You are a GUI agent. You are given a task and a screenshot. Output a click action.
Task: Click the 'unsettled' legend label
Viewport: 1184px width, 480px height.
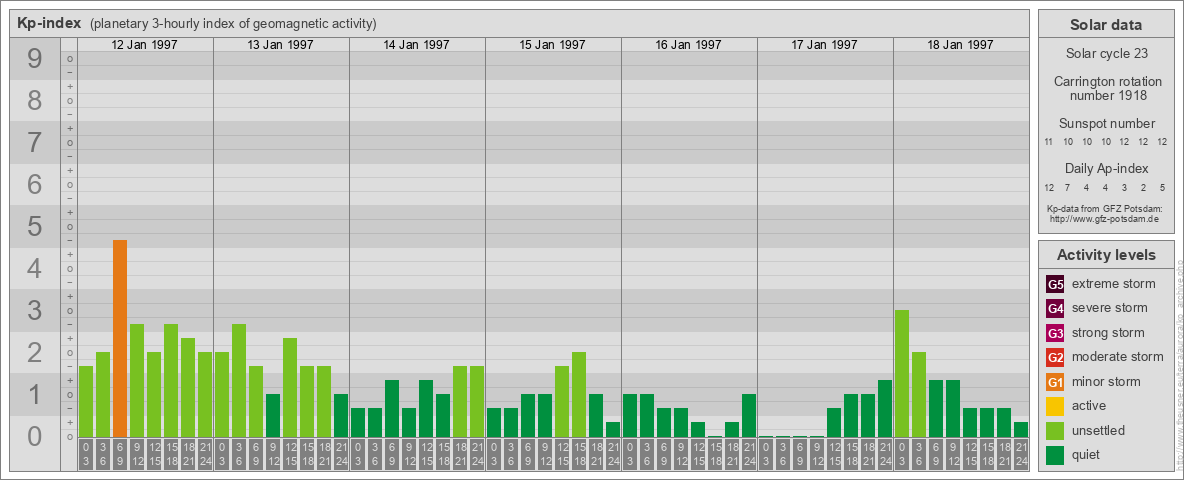pyautogui.click(x=1099, y=430)
